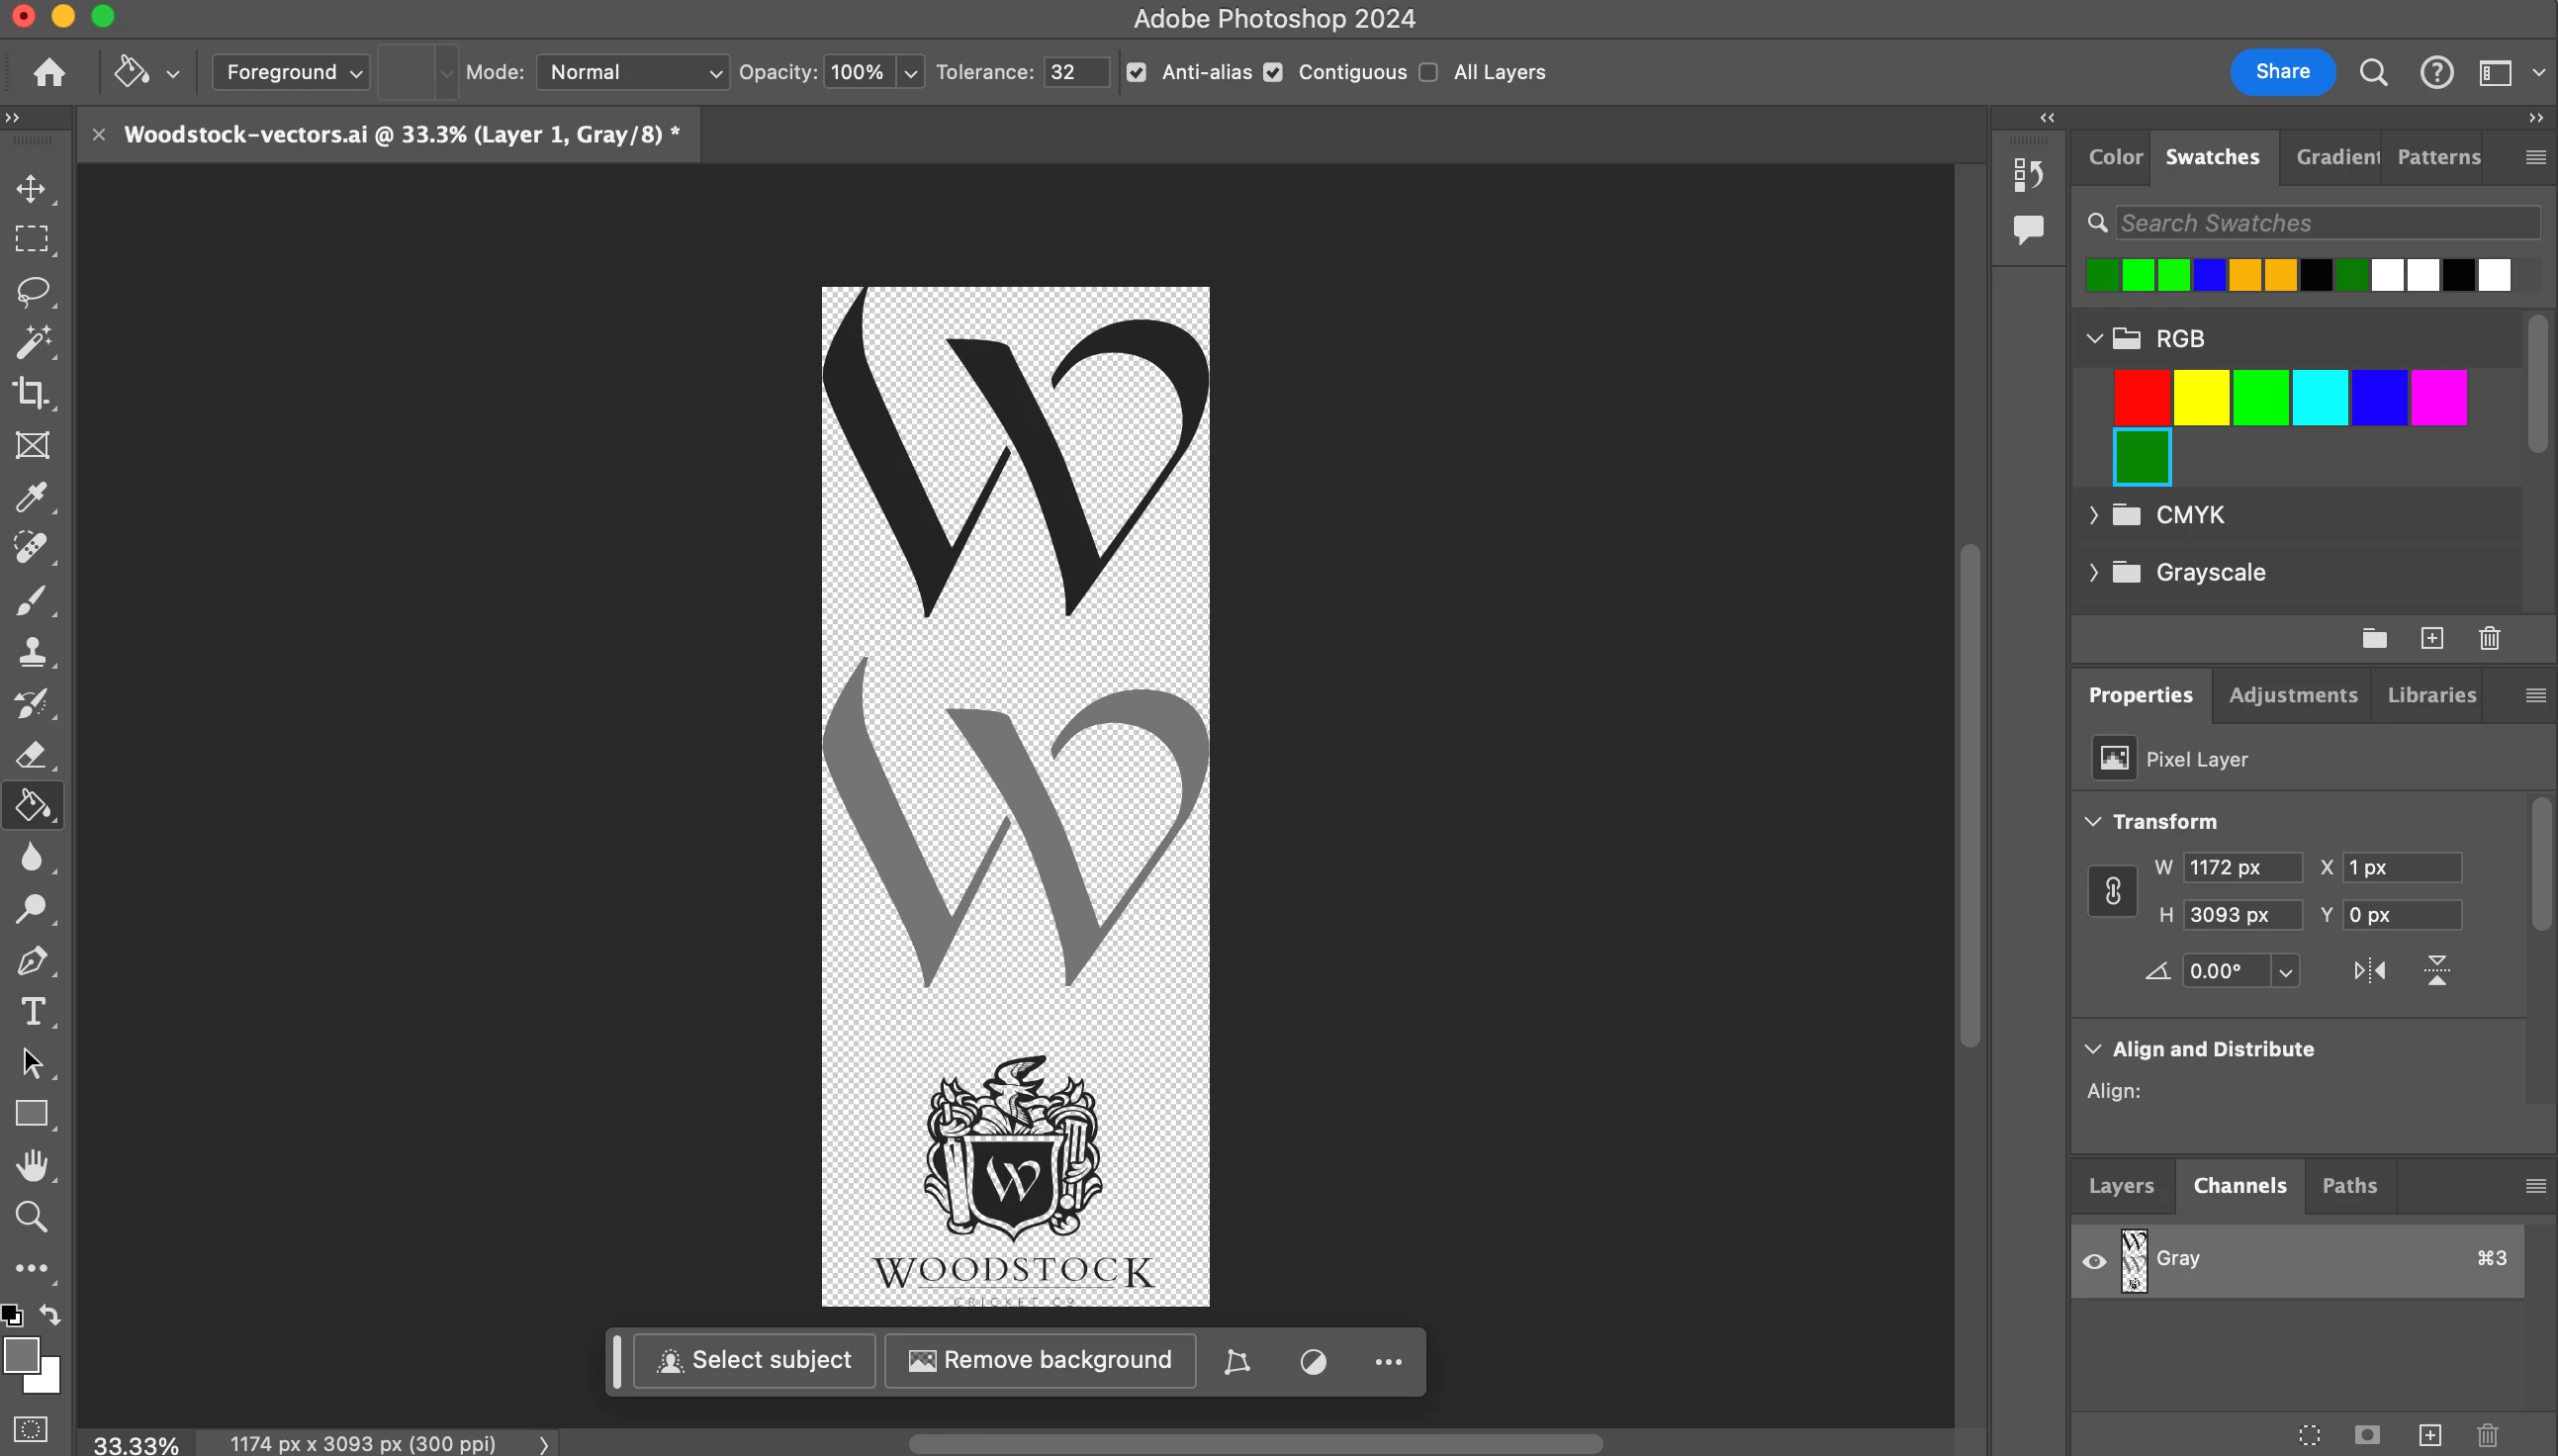Hide the Gray channel visibility eye
This screenshot has height=1456, width=2558.
(x=2094, y=1260)
